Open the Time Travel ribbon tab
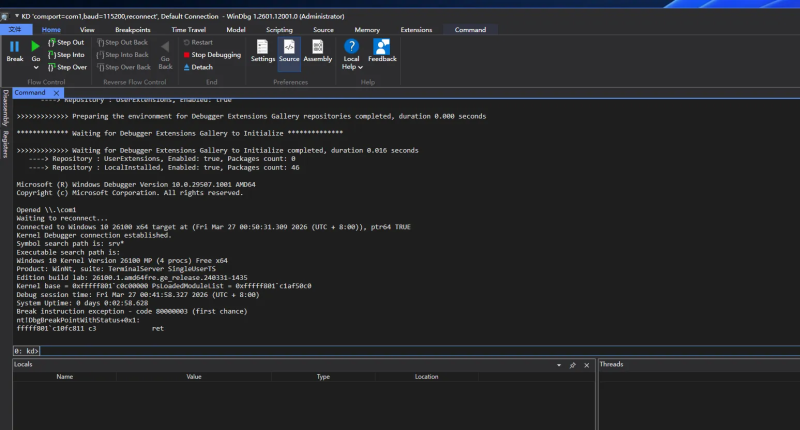 (x=187, y=30)
